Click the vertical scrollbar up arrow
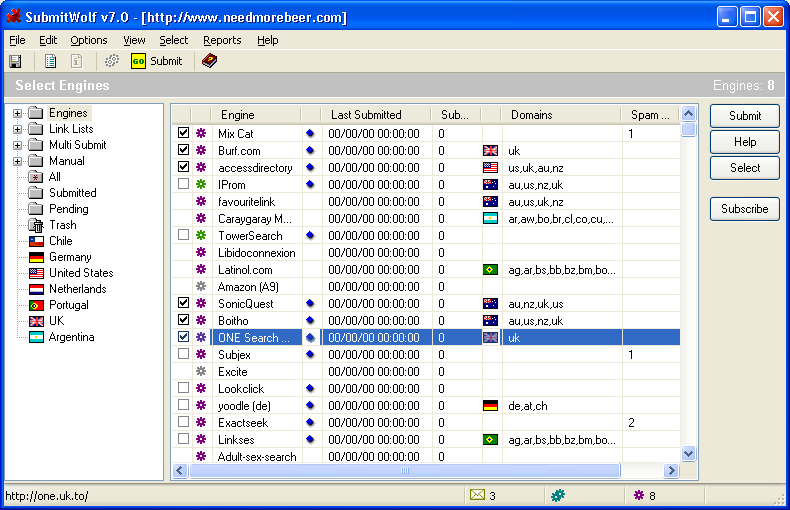The width and height of the screenshot is (790, 510). tap(688, 114)
